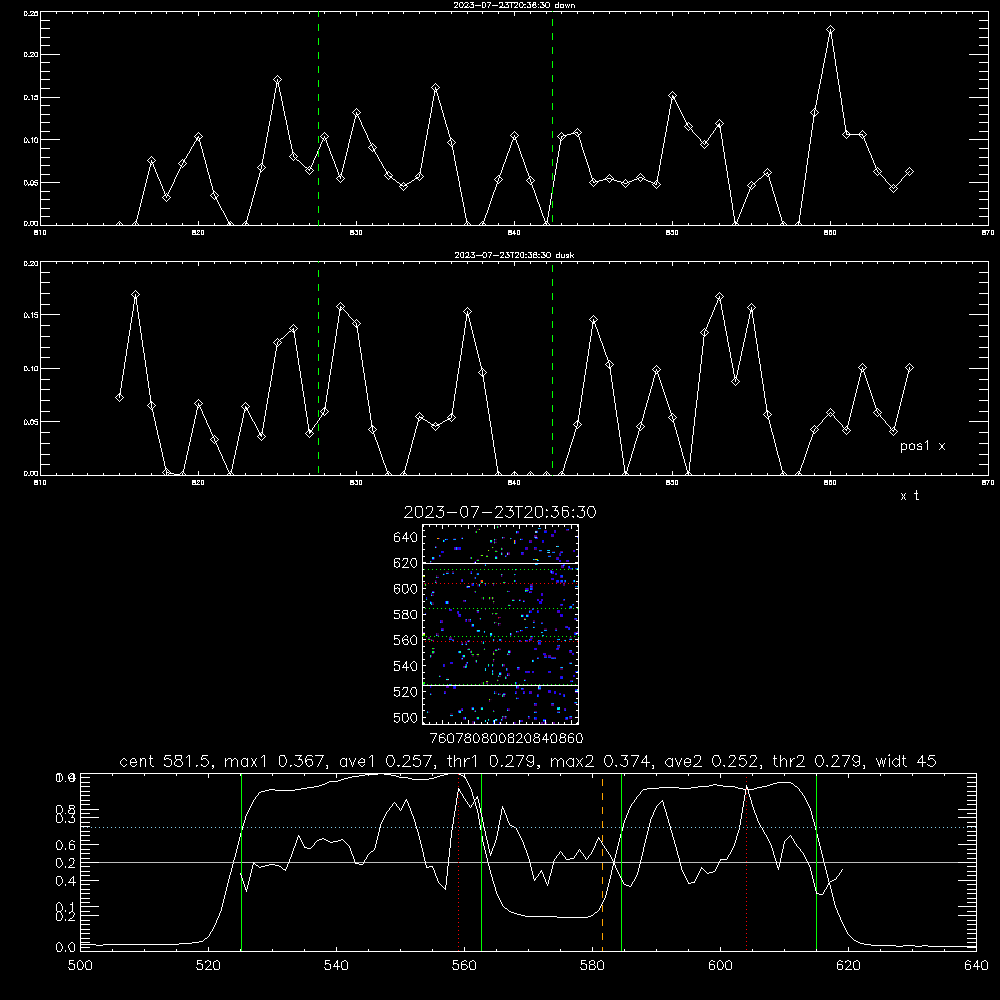This screenshot has width=1000, height=1000.
Task: Click the "640" x-axis label of the bottom plot
Action: coord(976,966)
